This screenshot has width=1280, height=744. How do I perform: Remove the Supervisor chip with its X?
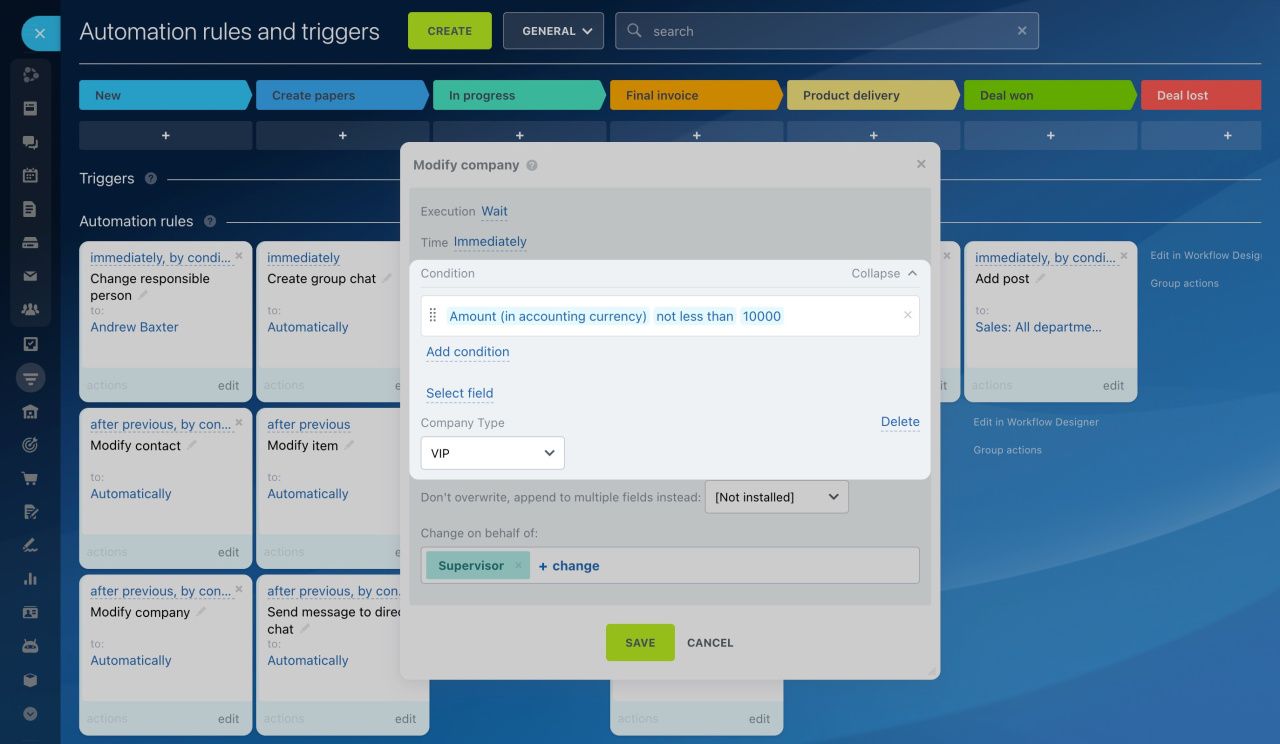point(518,565)
